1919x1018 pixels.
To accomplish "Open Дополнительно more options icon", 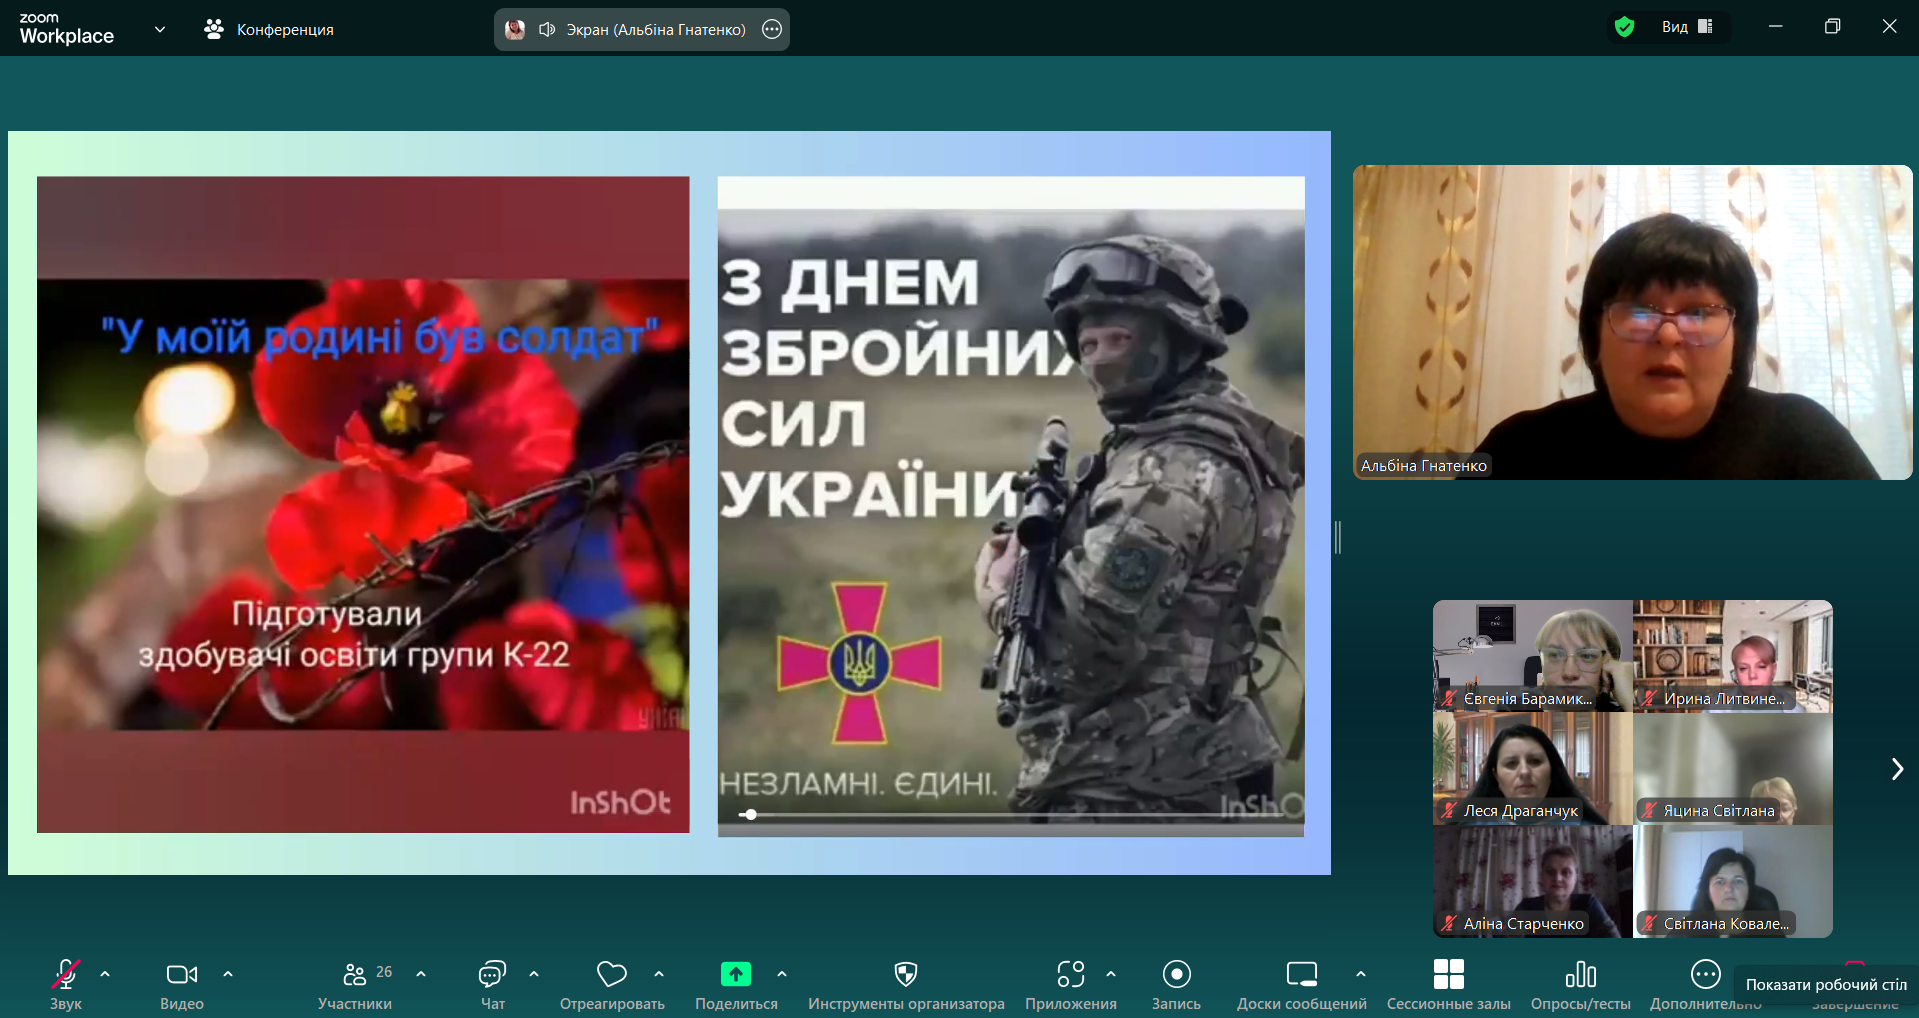I will (1706, 974).
